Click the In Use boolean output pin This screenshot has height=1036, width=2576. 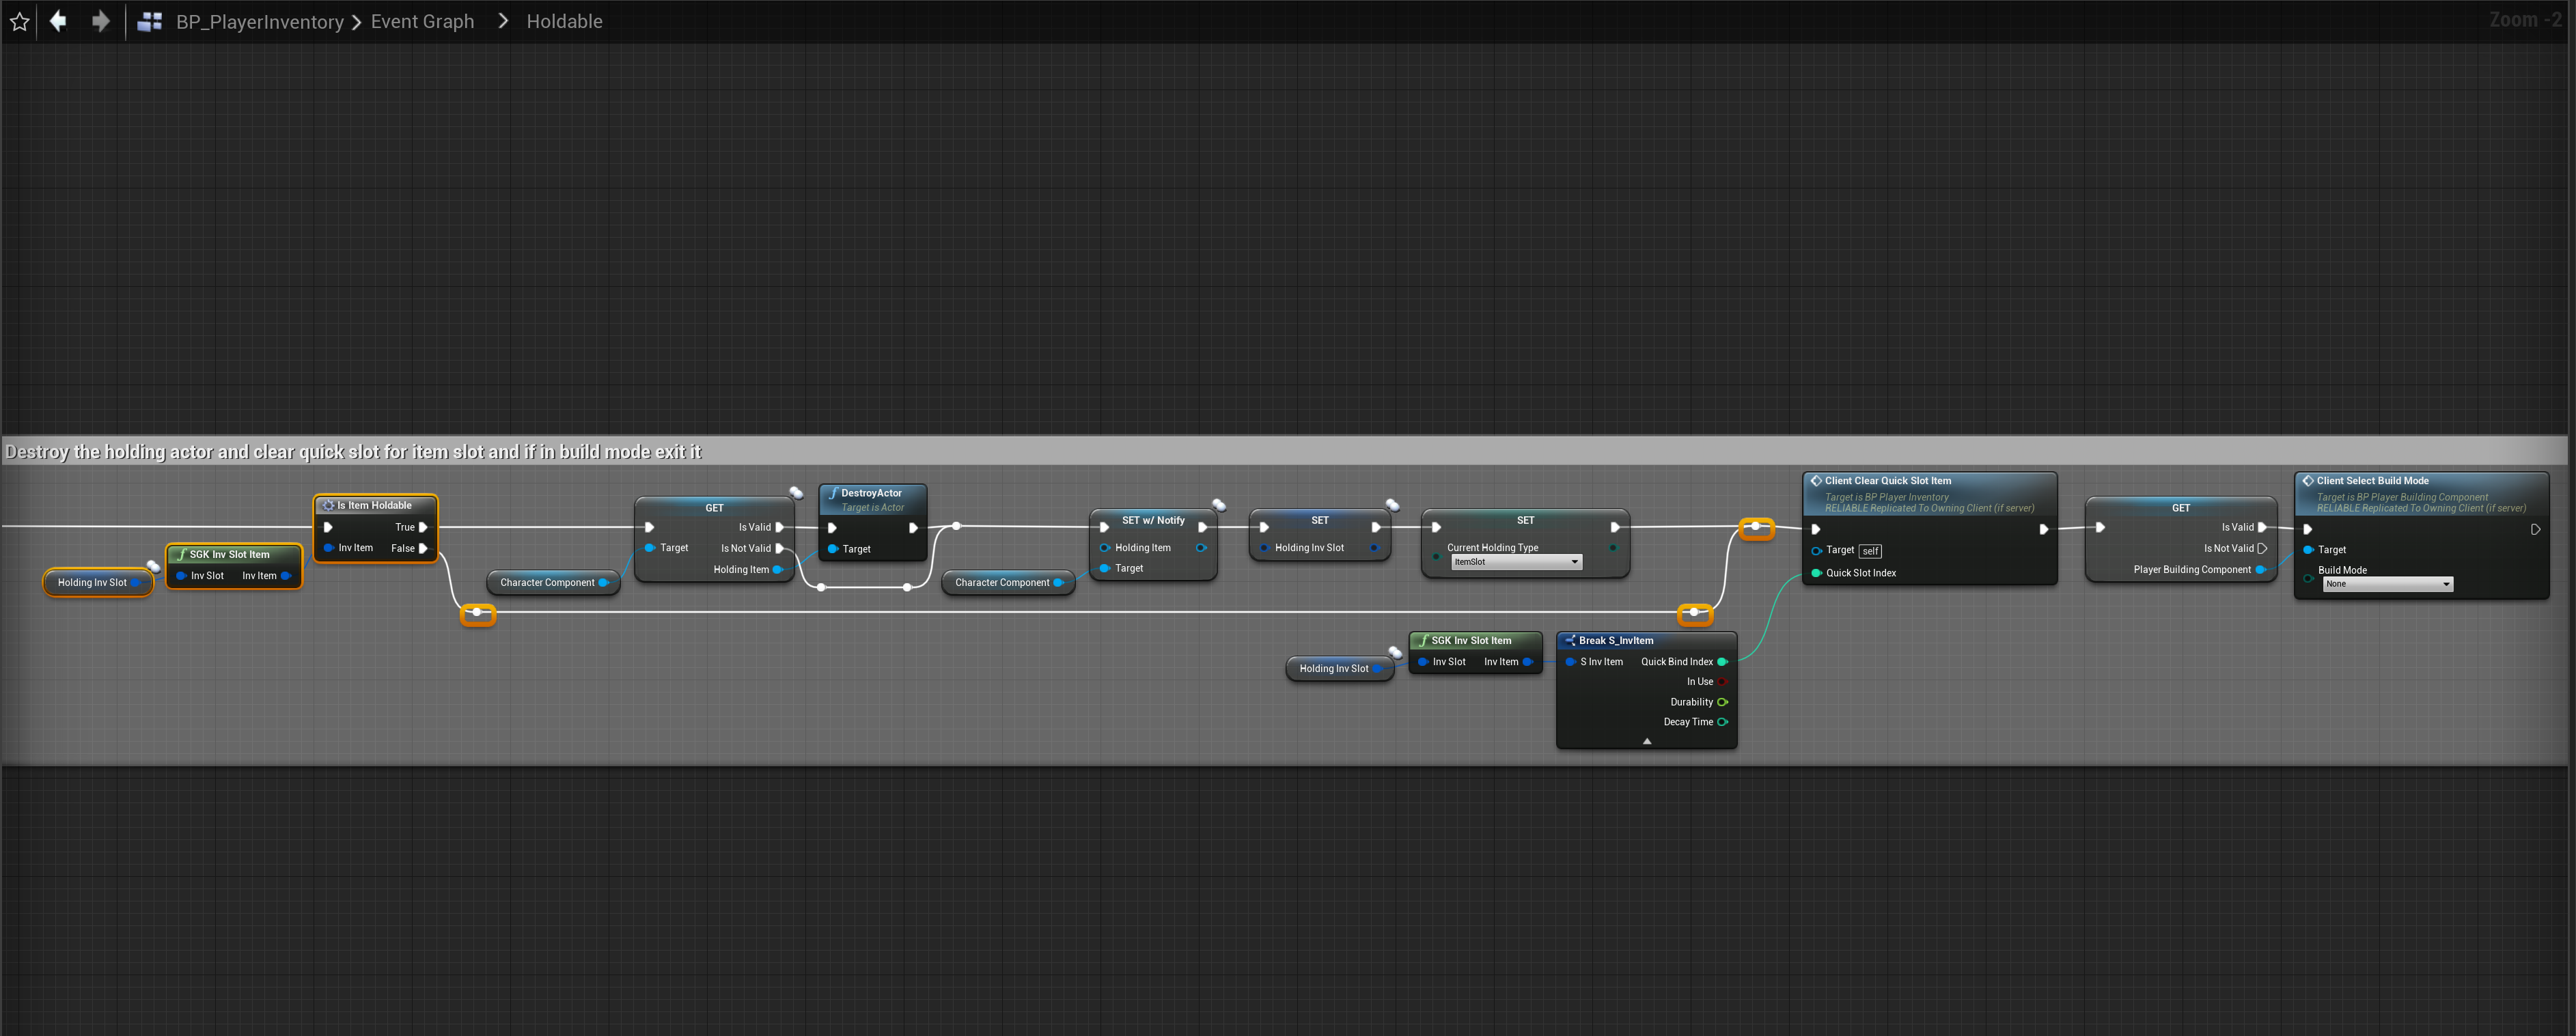(1722, 682)
